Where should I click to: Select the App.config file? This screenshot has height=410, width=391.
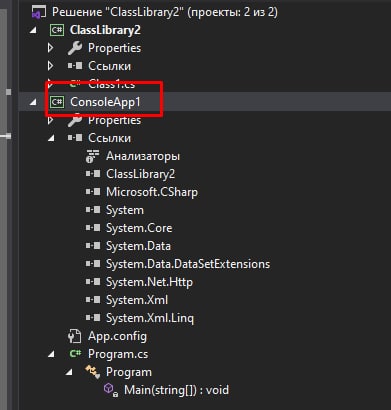coord(117,336)
